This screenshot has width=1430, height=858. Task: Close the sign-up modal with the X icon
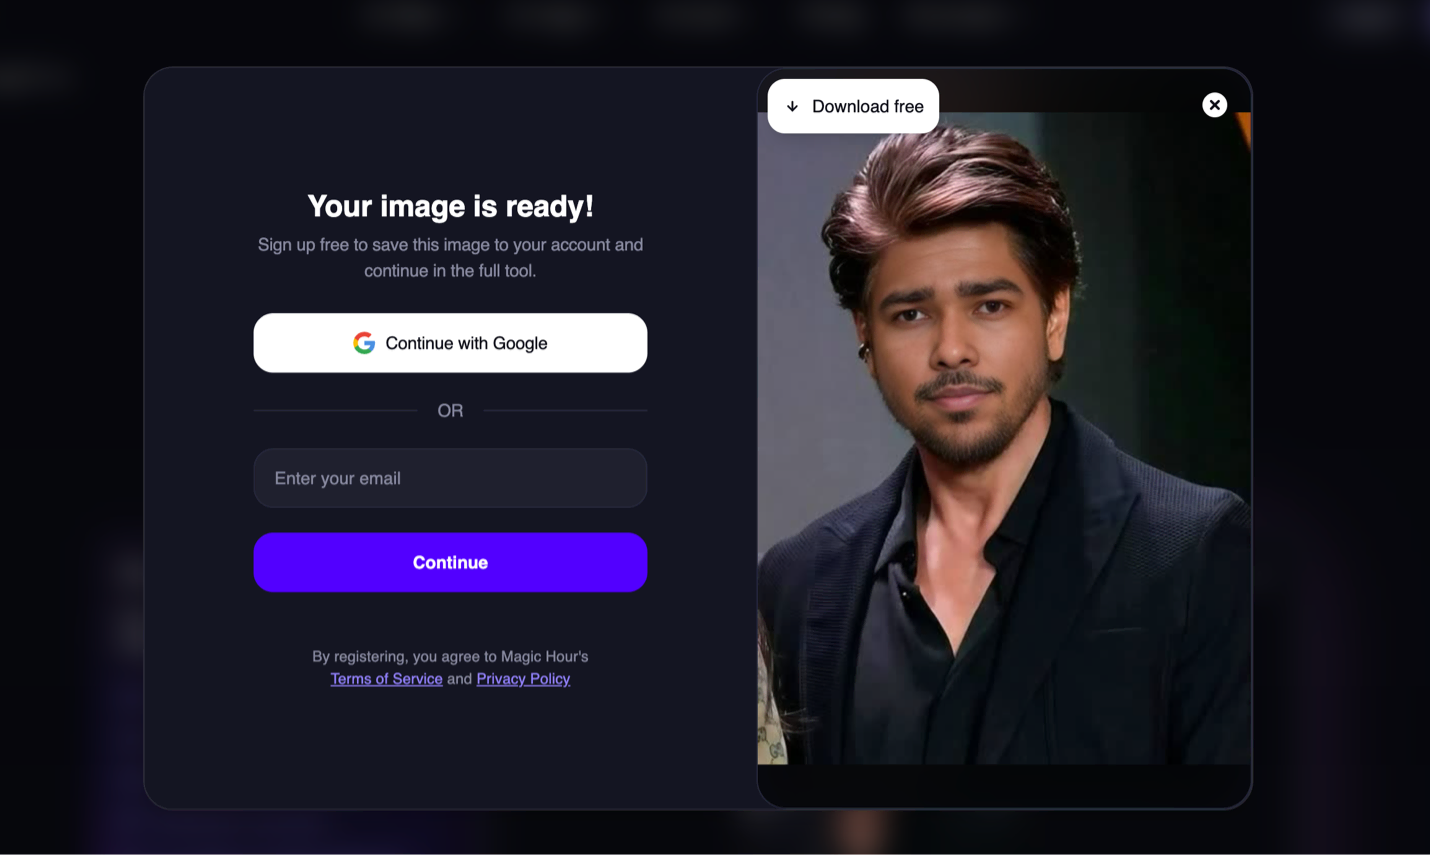tap(1214, 105)
